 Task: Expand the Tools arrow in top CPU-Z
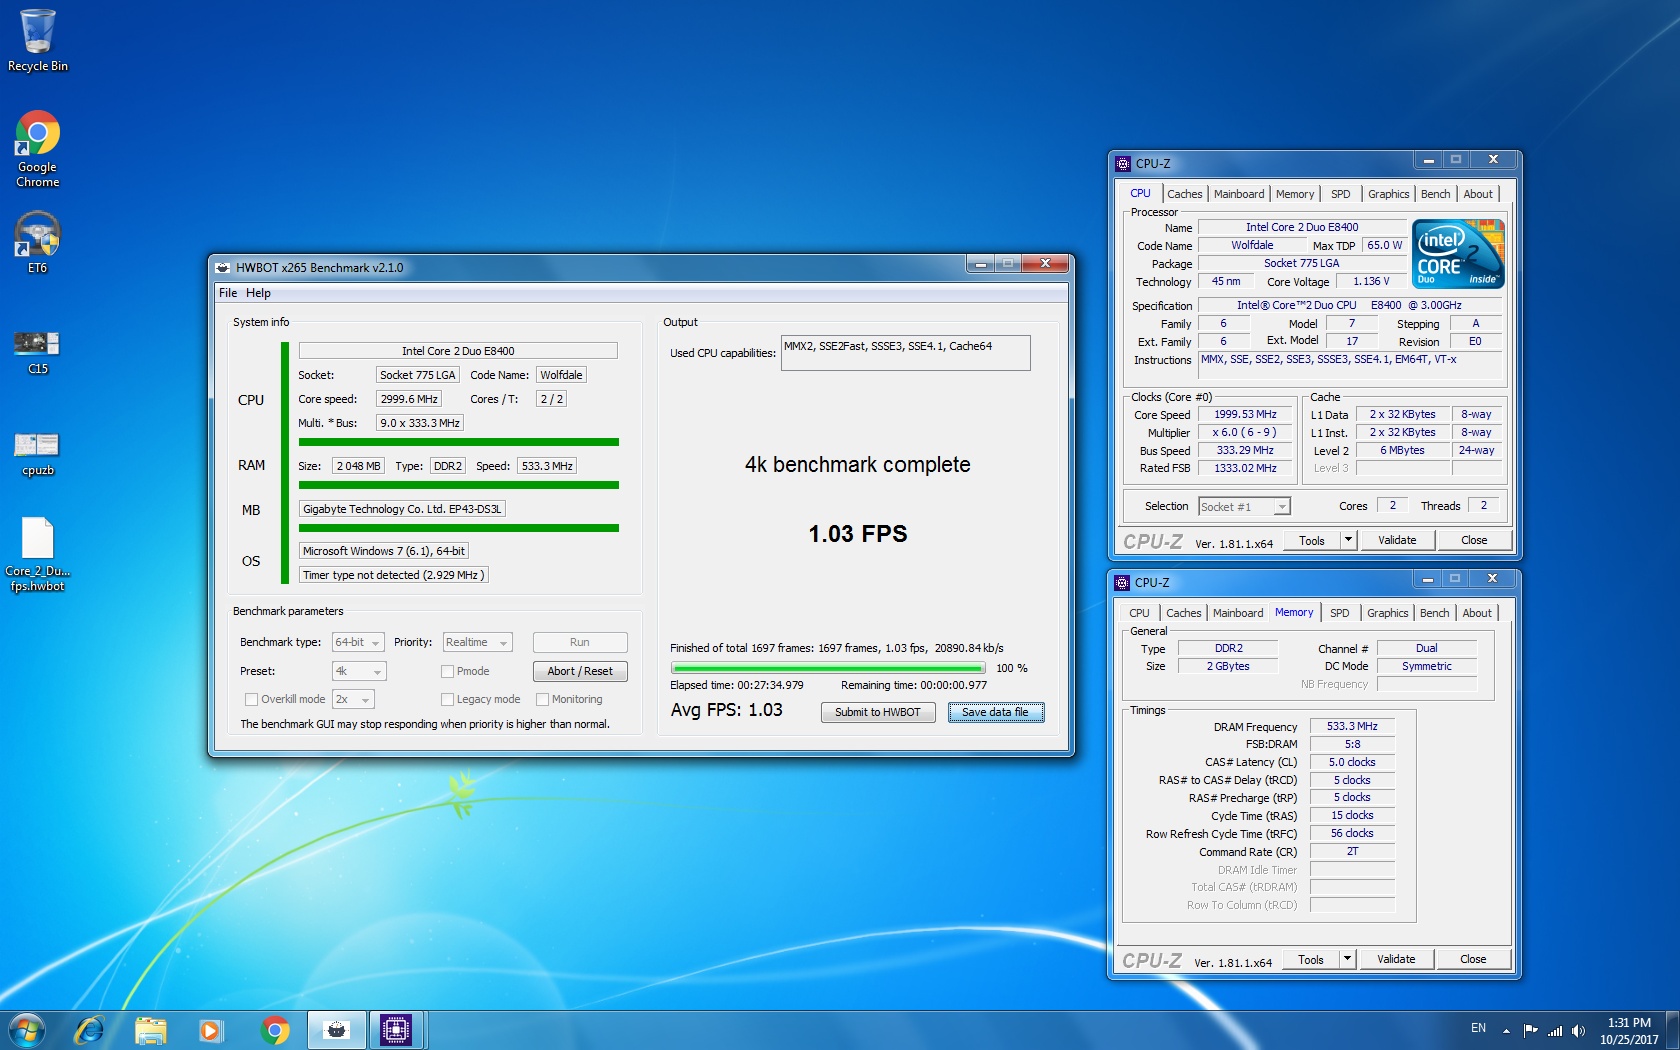pos(1348,540)
